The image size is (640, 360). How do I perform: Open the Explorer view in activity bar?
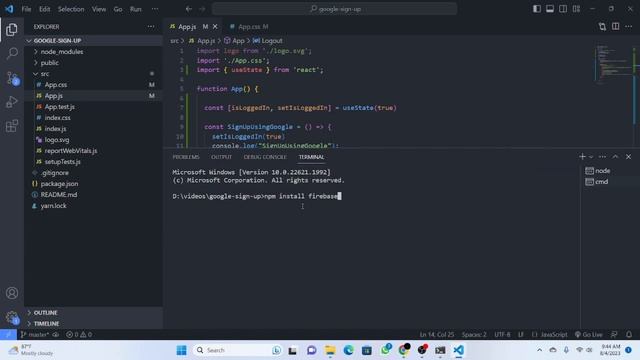coord(12,29)
